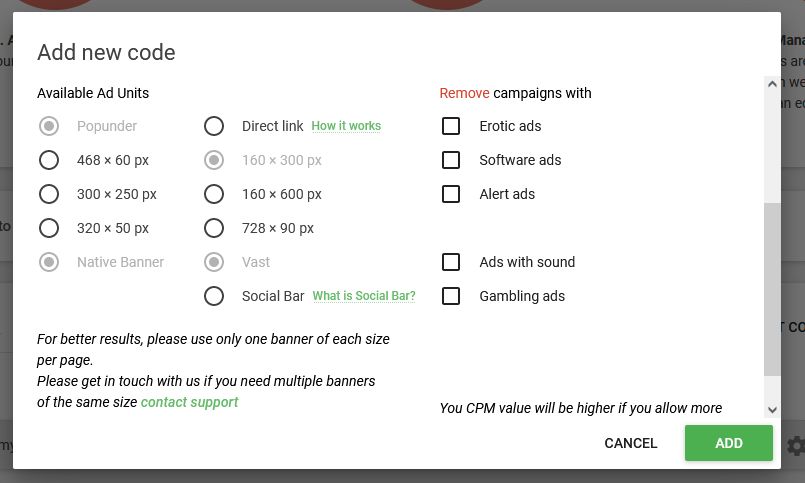Select the Direct link ad unit

click(214, 126)
